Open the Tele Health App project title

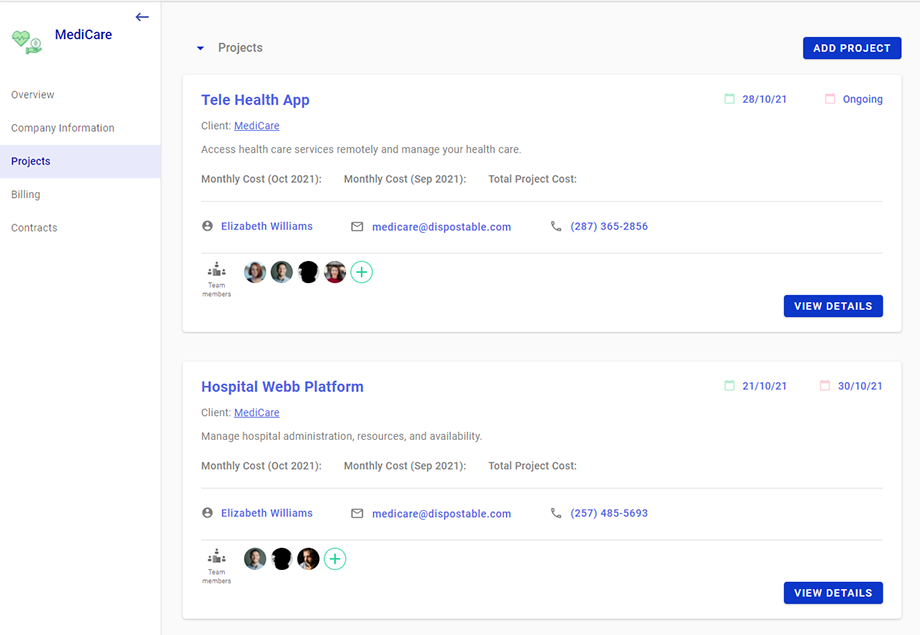[x=255, y=100]
